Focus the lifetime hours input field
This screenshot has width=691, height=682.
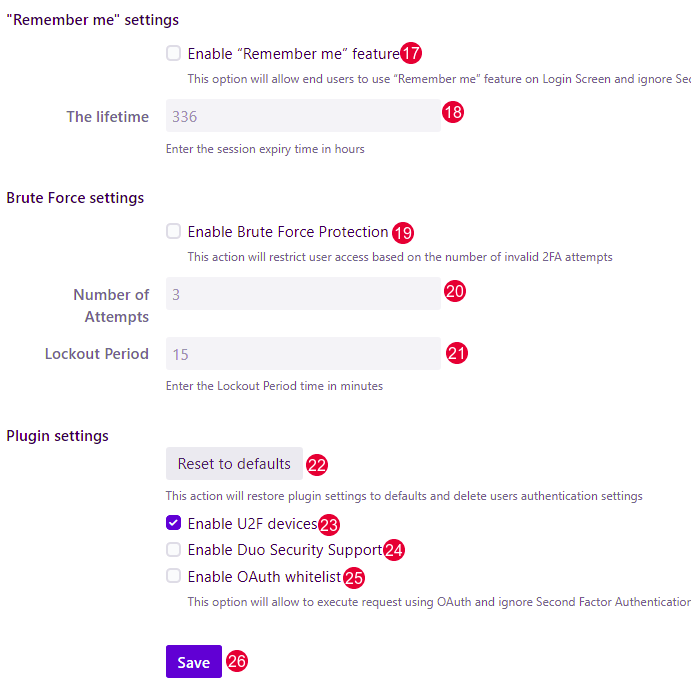303,116
